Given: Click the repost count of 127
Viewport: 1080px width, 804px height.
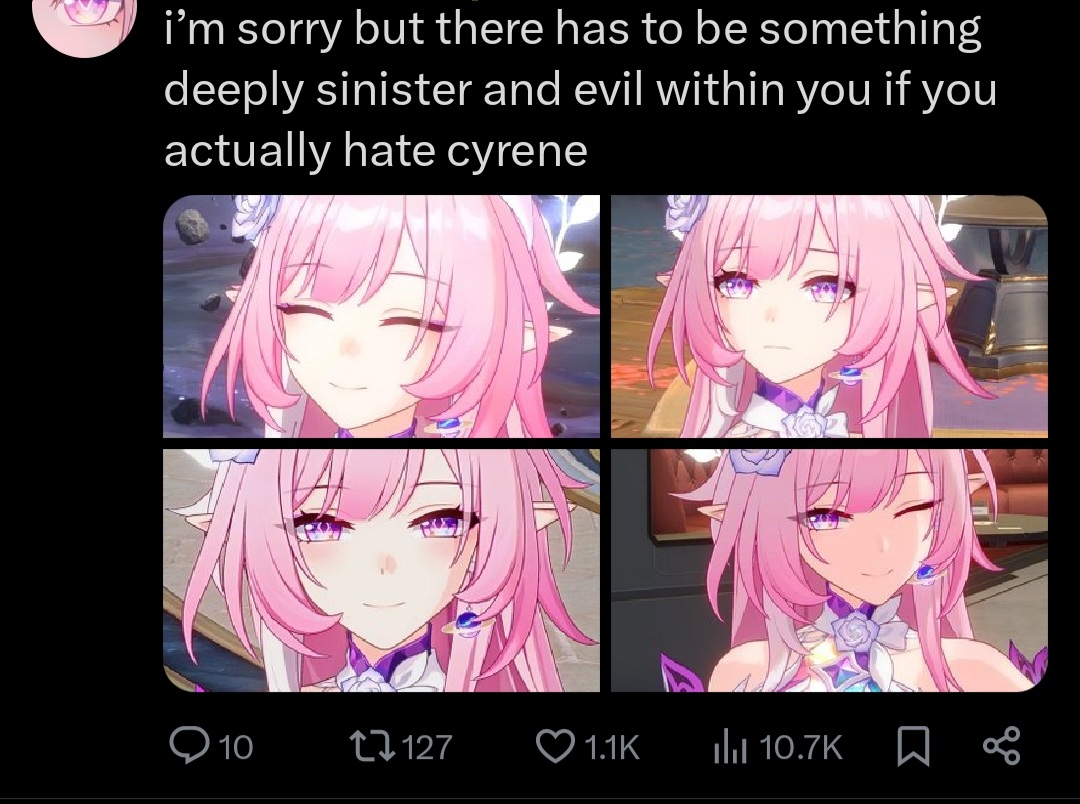Looking at the screenshot, I should click(426, 748).
